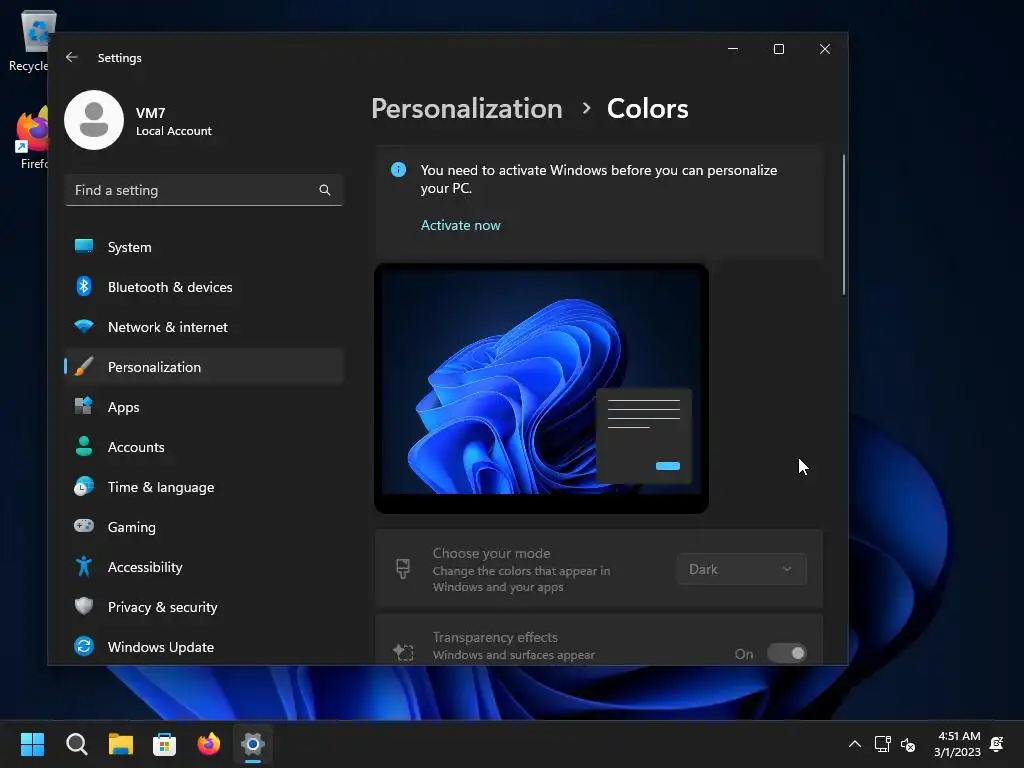Open the notification bell in tray
The image size is (1024, 768).
pos(997,744)
